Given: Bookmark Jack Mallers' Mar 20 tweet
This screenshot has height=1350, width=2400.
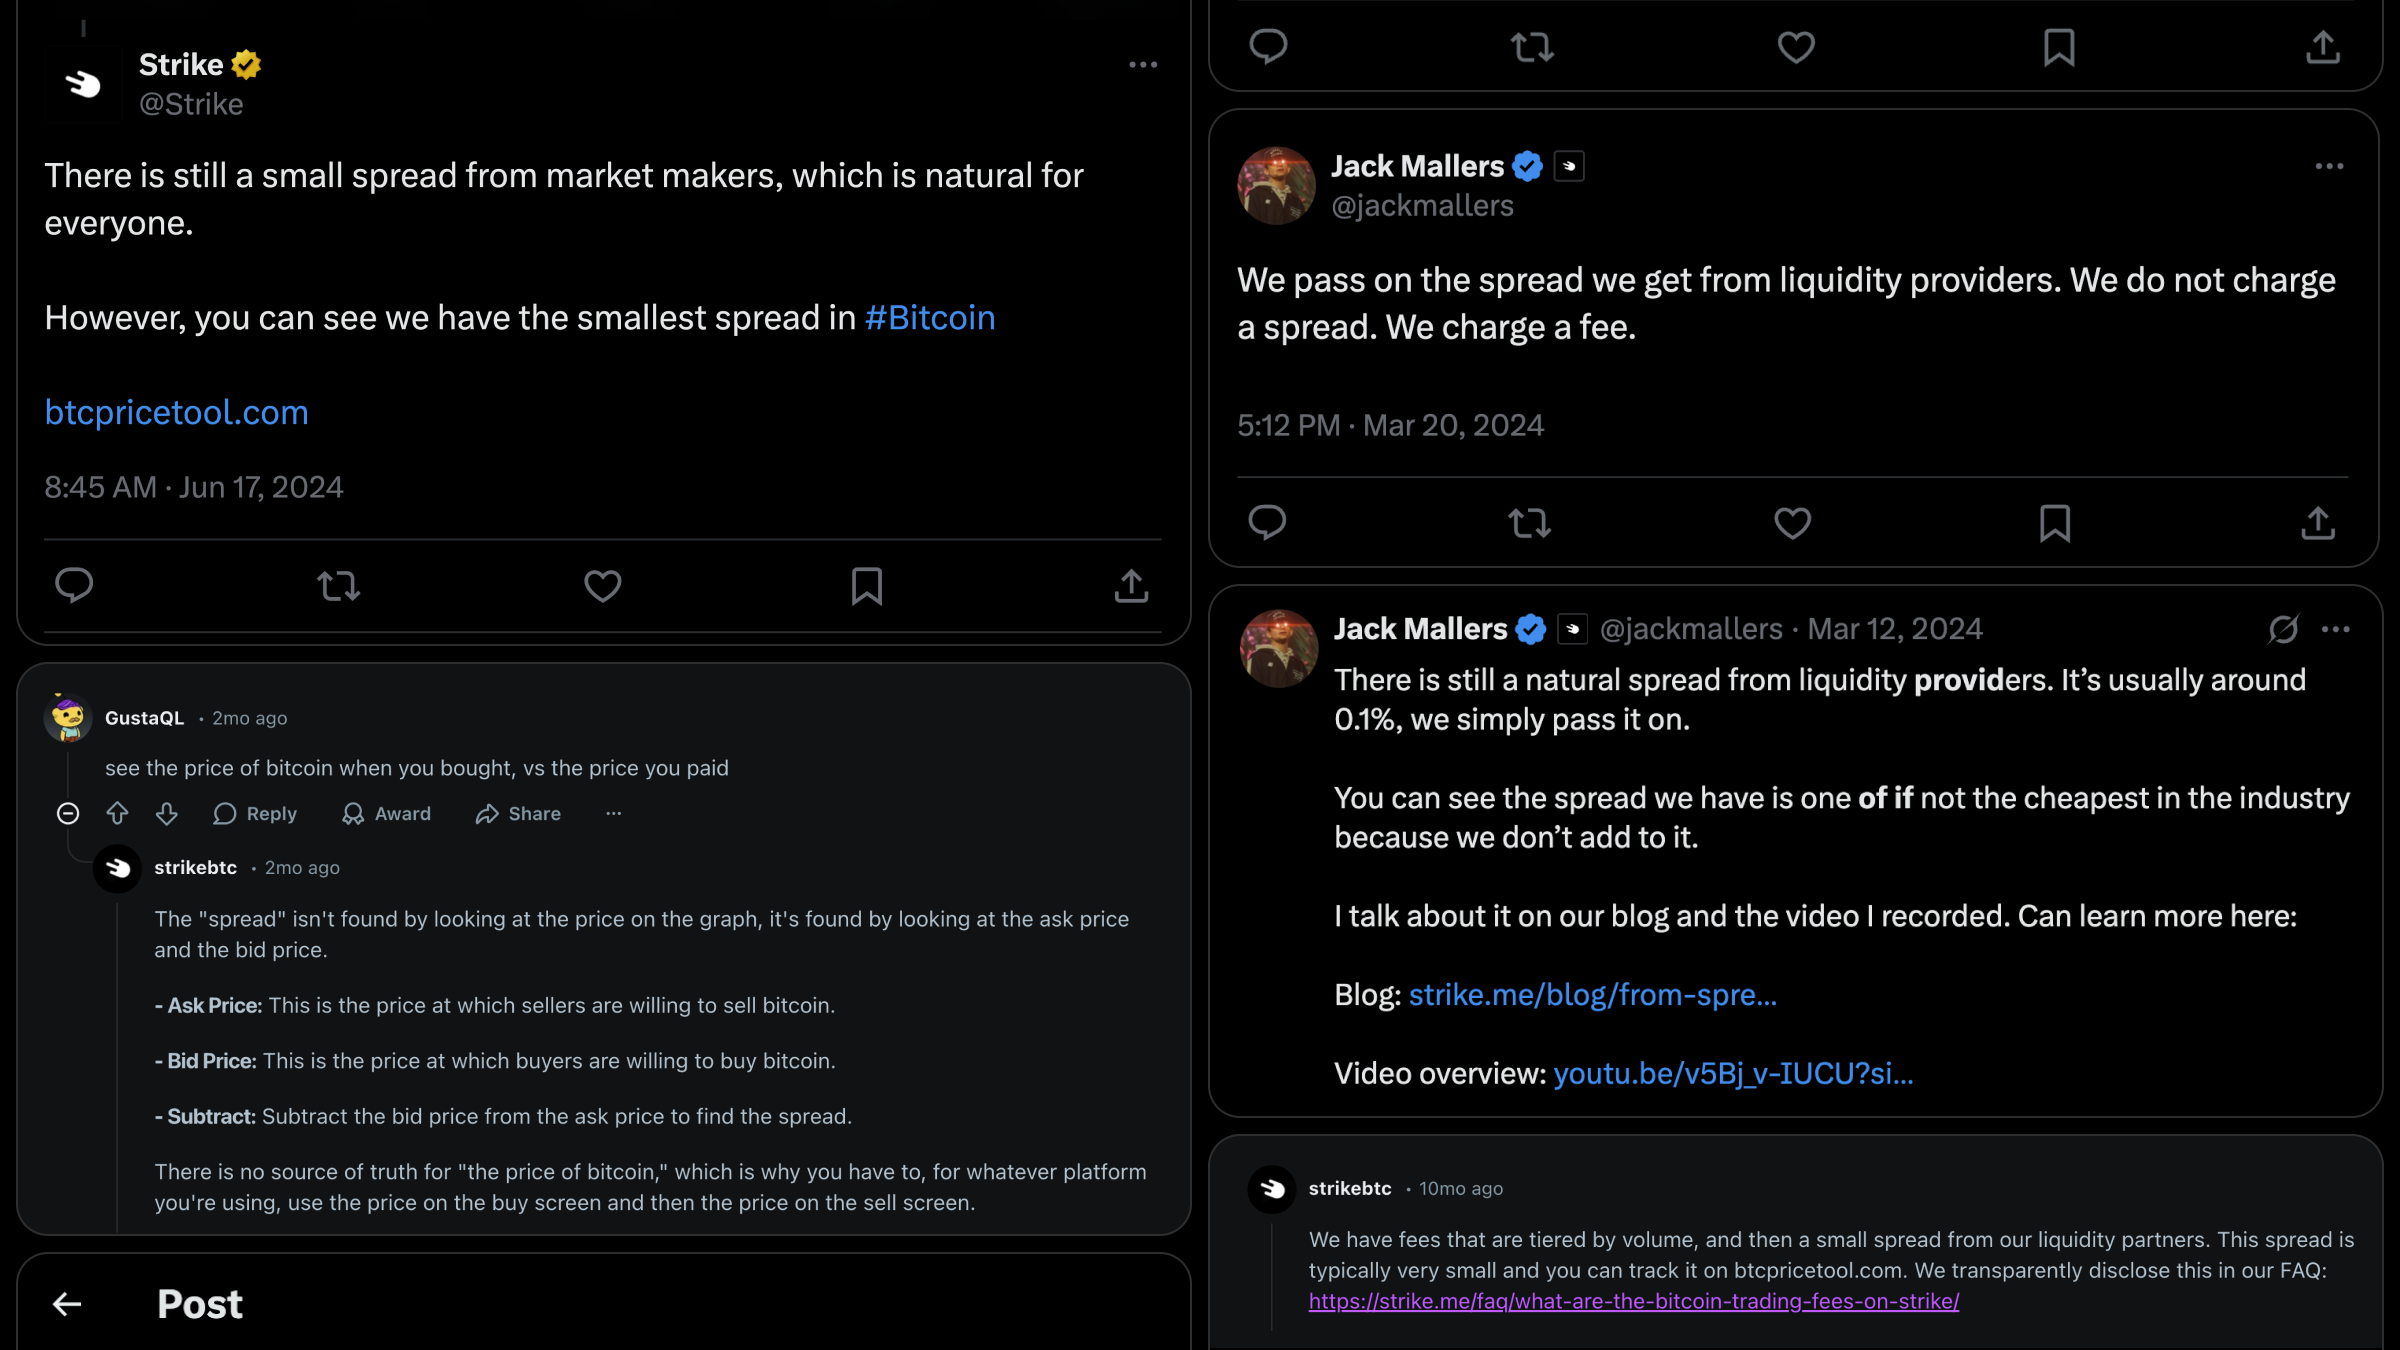Looking at the screenshot, I should tap(2055, 522).
